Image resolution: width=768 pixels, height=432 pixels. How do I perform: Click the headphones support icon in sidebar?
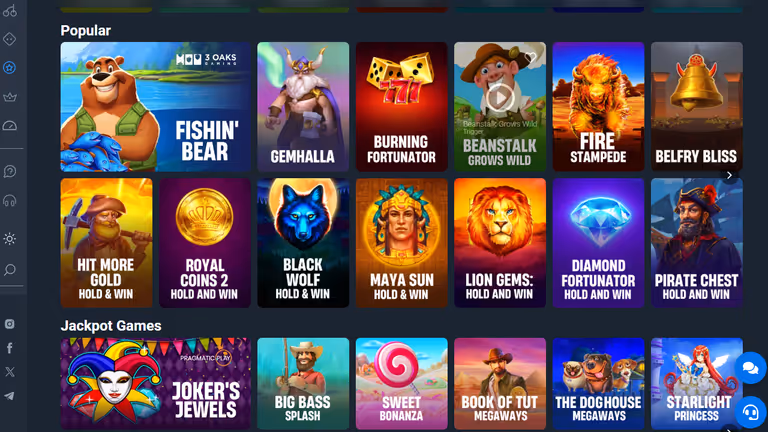tap(10, 201)
